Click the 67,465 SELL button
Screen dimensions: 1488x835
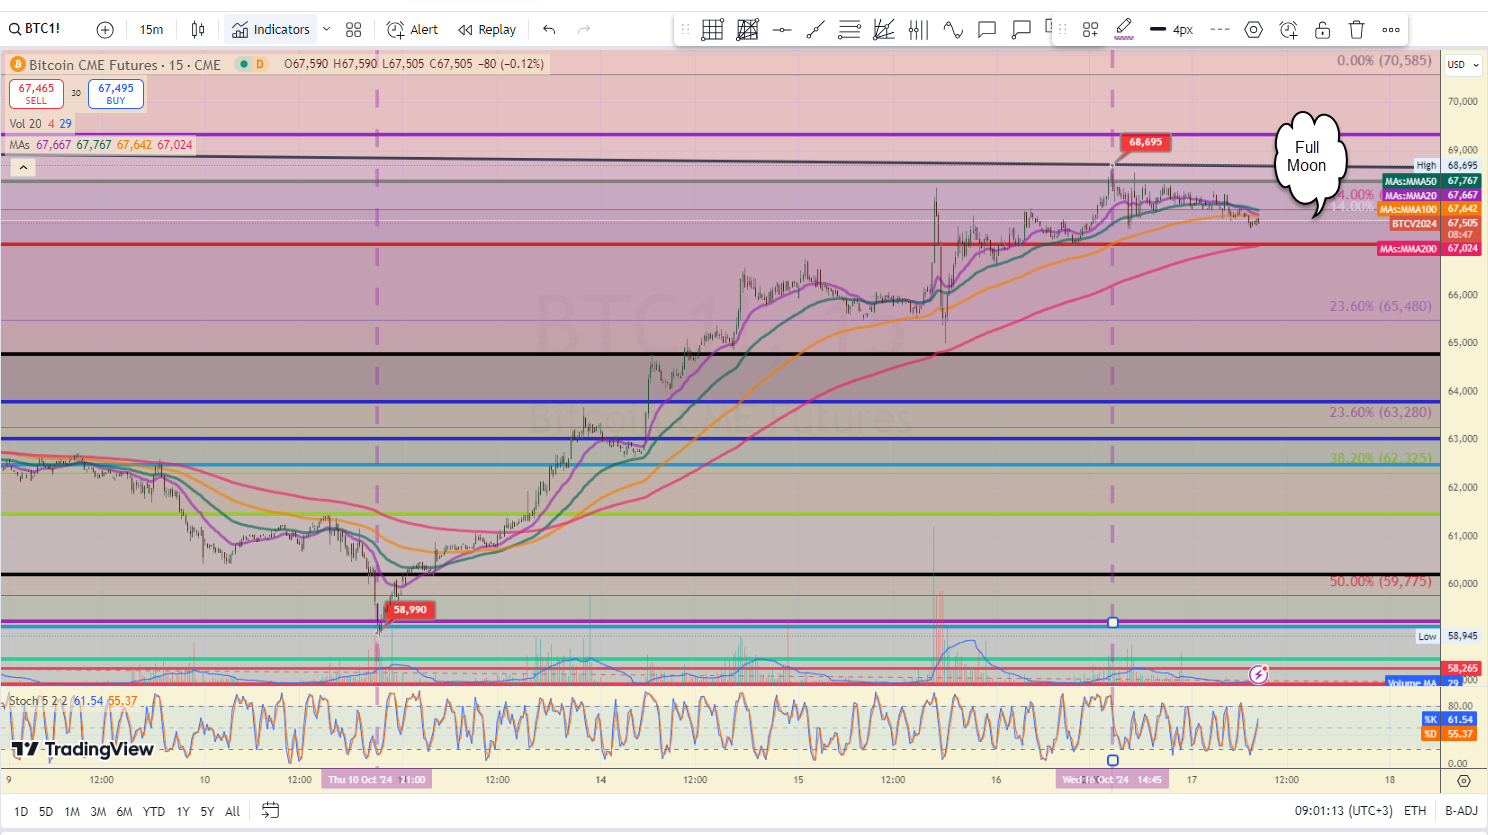(x=37, y=94)
